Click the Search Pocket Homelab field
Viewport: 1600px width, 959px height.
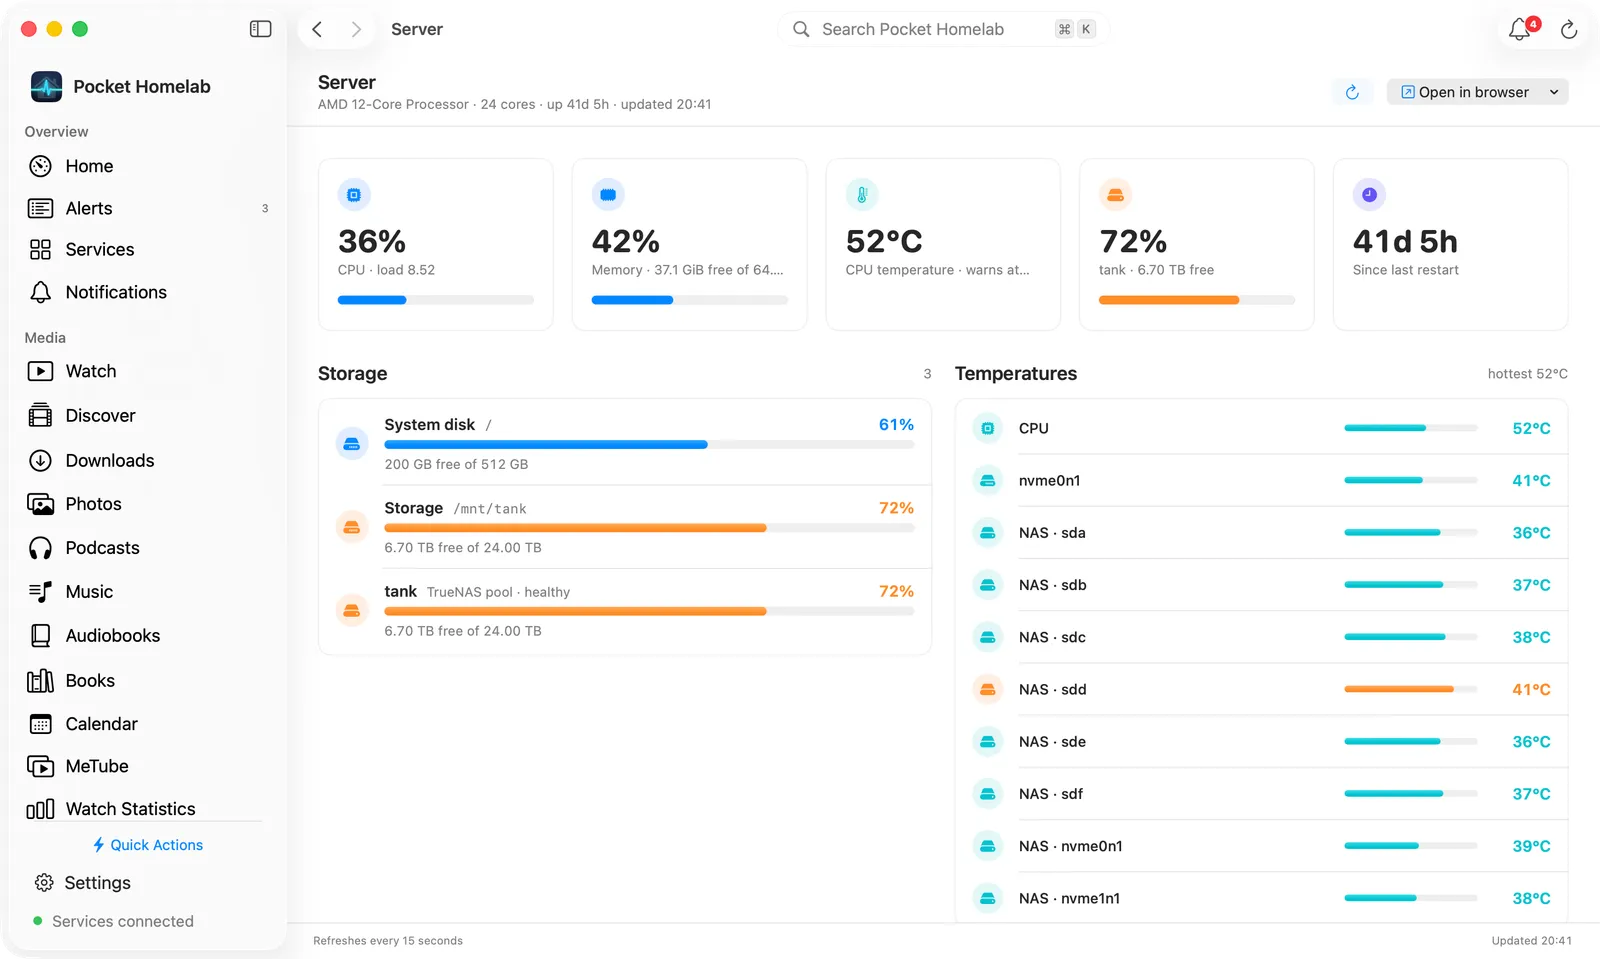pyautogui.click(x=943, y=29)
